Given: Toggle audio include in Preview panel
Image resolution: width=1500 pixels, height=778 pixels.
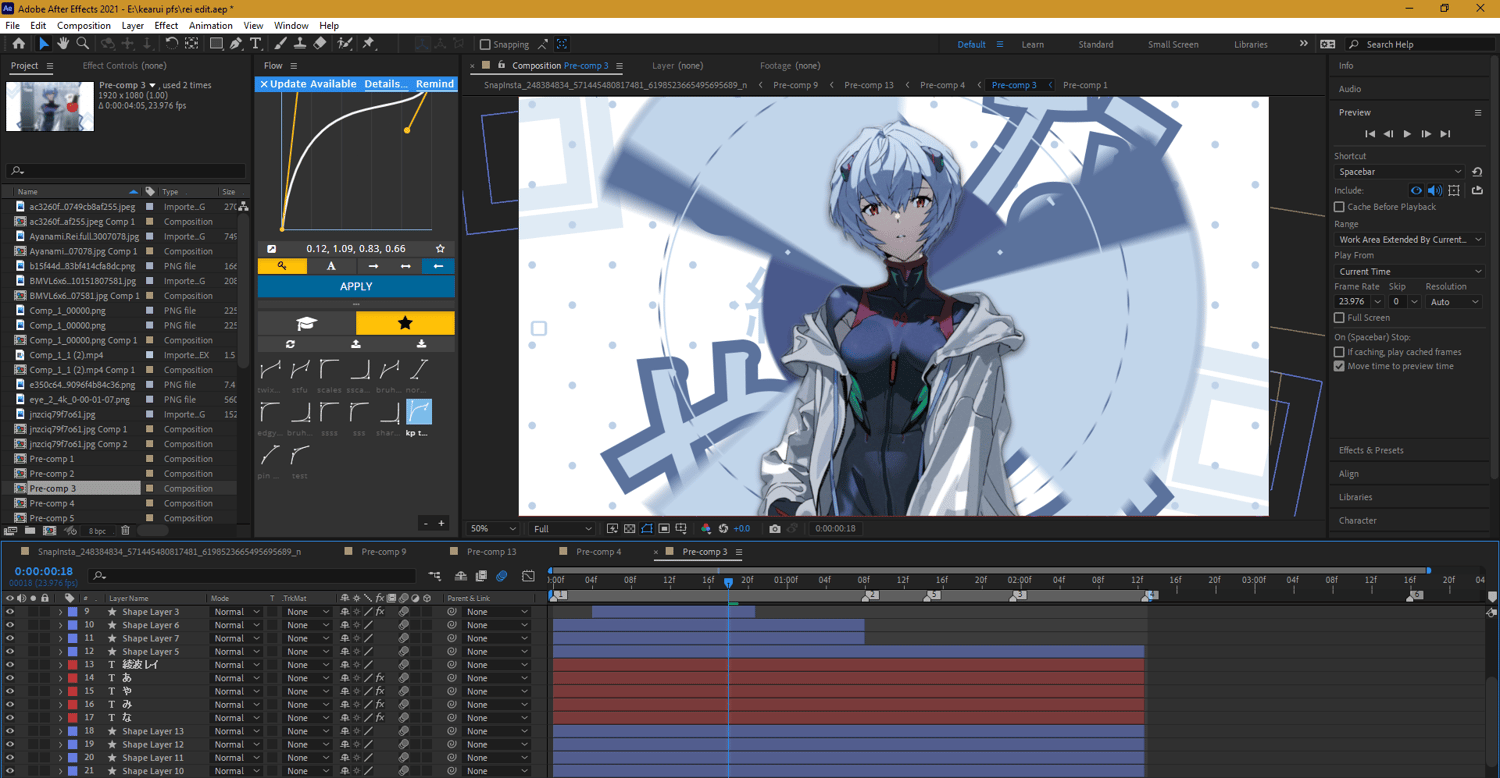Looking at the screenshot, I should 1435,190.
